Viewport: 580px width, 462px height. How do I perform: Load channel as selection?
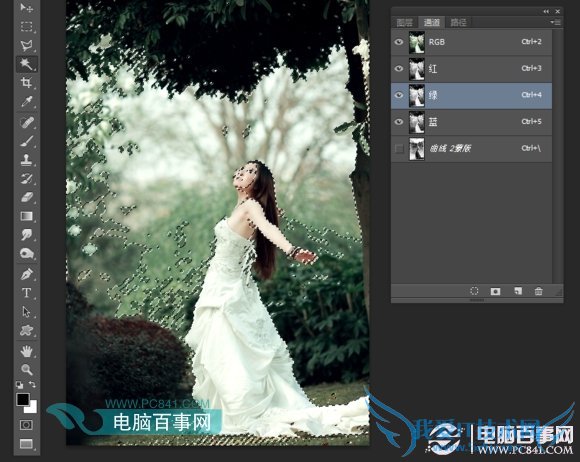pyautogui.click(x=474, y=291)
